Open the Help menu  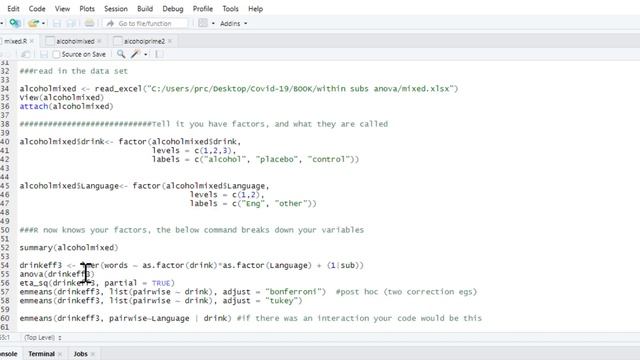tap(256, 9)
